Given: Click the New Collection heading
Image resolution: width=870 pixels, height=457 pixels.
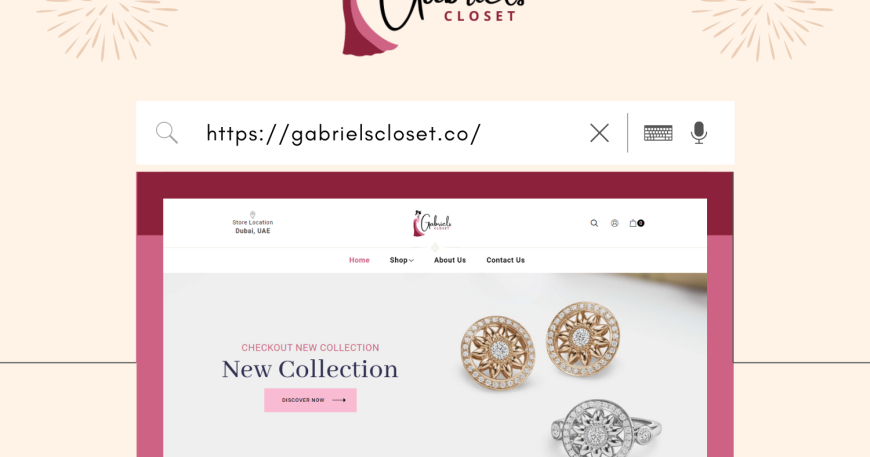Looking at the screenshot, I should click(310, 369).
